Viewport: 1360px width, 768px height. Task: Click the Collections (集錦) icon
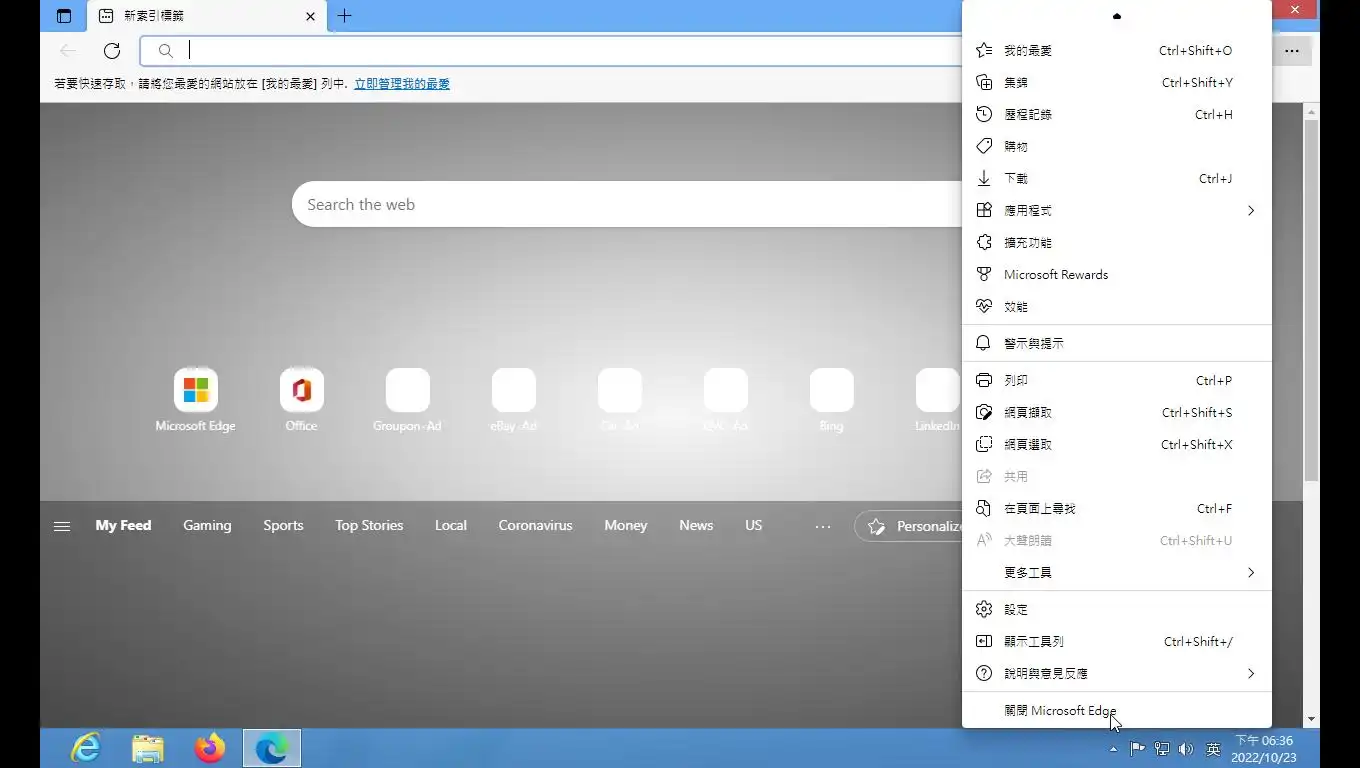click(984, 82)
